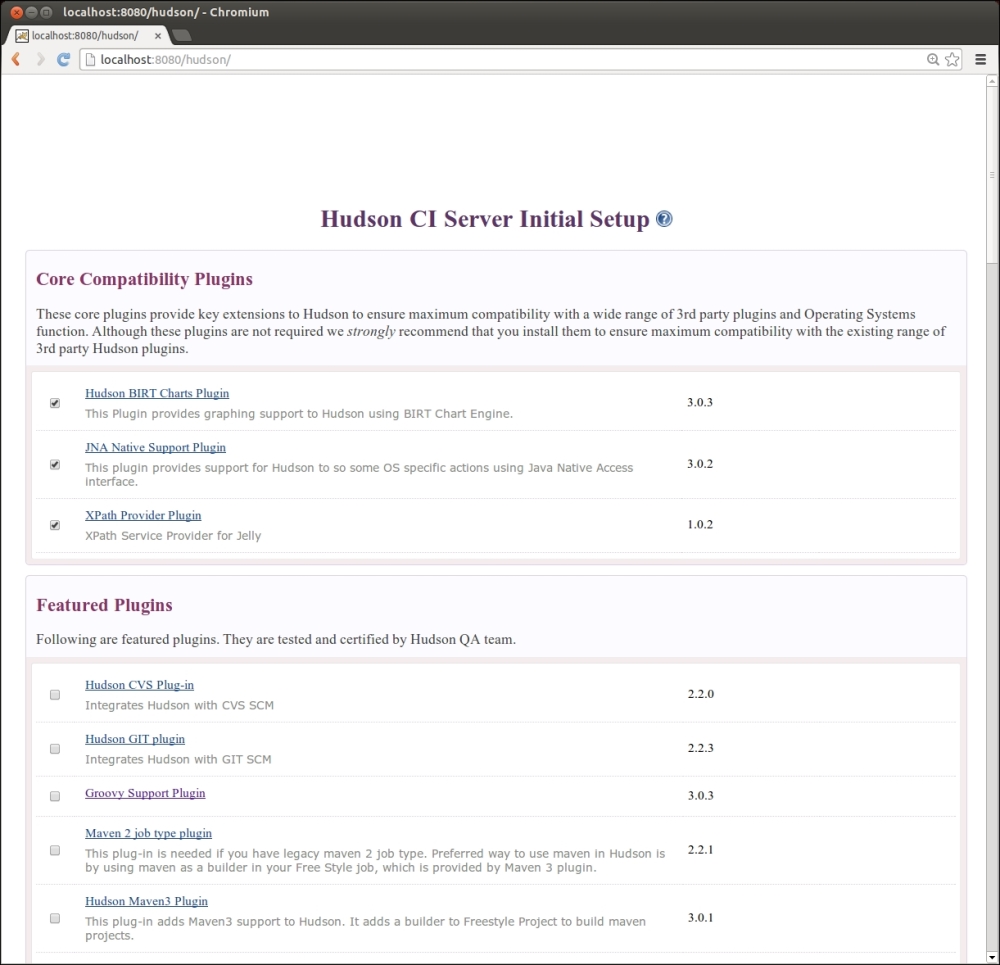This screenshot has height=965, width=1000.
Task: Tick the Hudson Maven3 Plugin checkbox
Action: [x=55, y=918]
